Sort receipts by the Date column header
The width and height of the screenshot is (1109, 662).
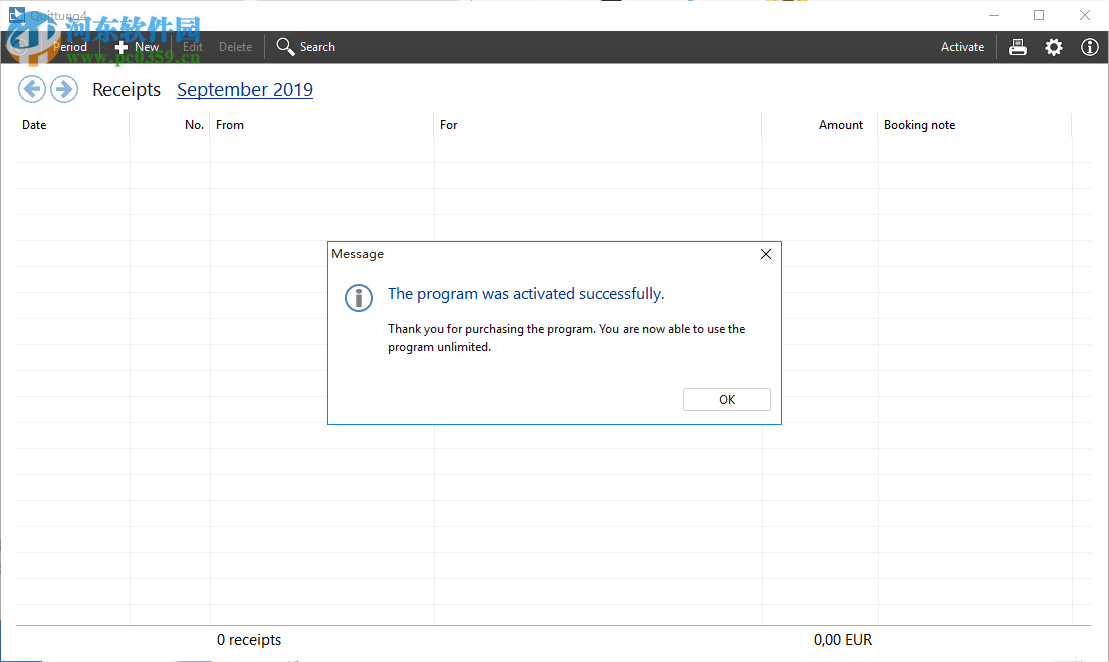(35, 125)
